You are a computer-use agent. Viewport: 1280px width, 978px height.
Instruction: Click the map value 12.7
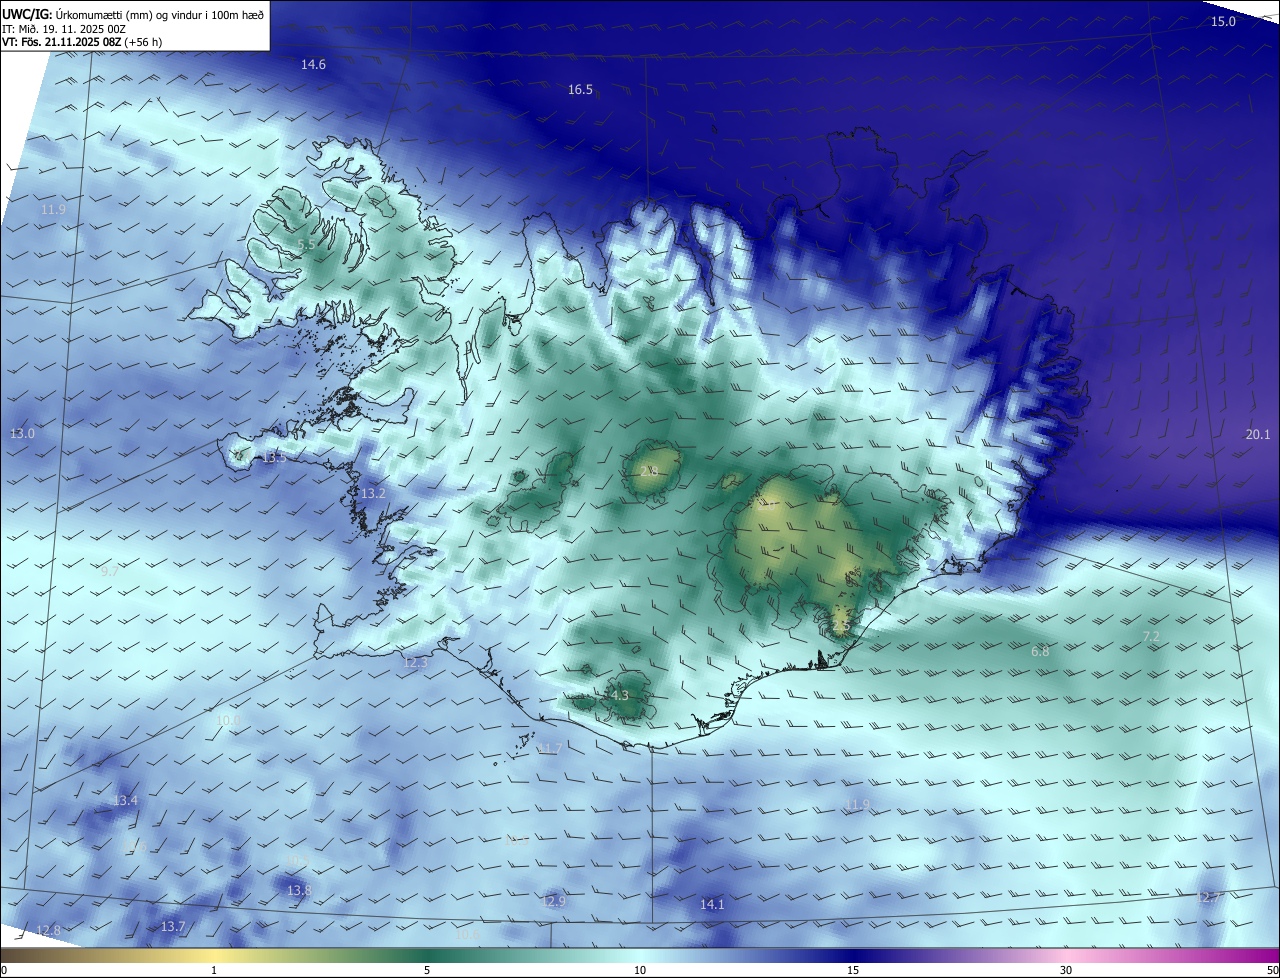tap(1208, 897)
